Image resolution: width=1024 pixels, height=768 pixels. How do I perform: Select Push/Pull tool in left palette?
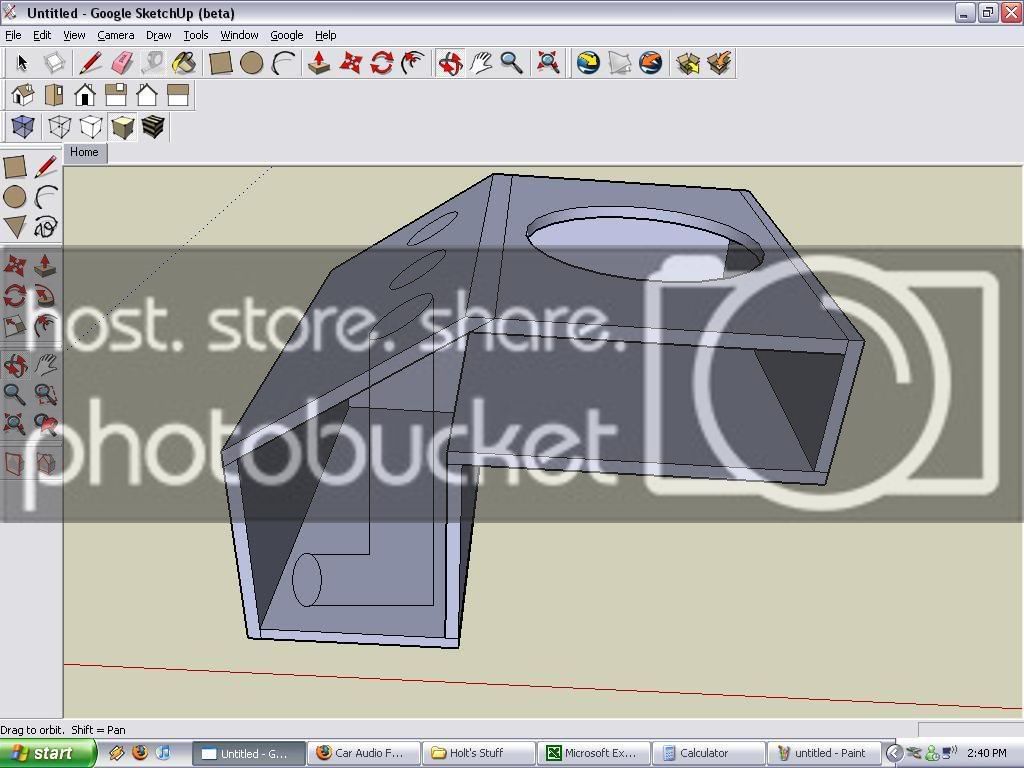click(46, 266)
